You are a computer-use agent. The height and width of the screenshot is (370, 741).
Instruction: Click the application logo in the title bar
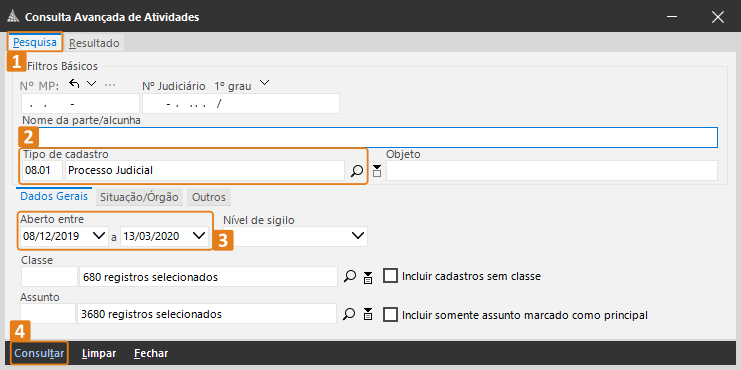[13, 17]
